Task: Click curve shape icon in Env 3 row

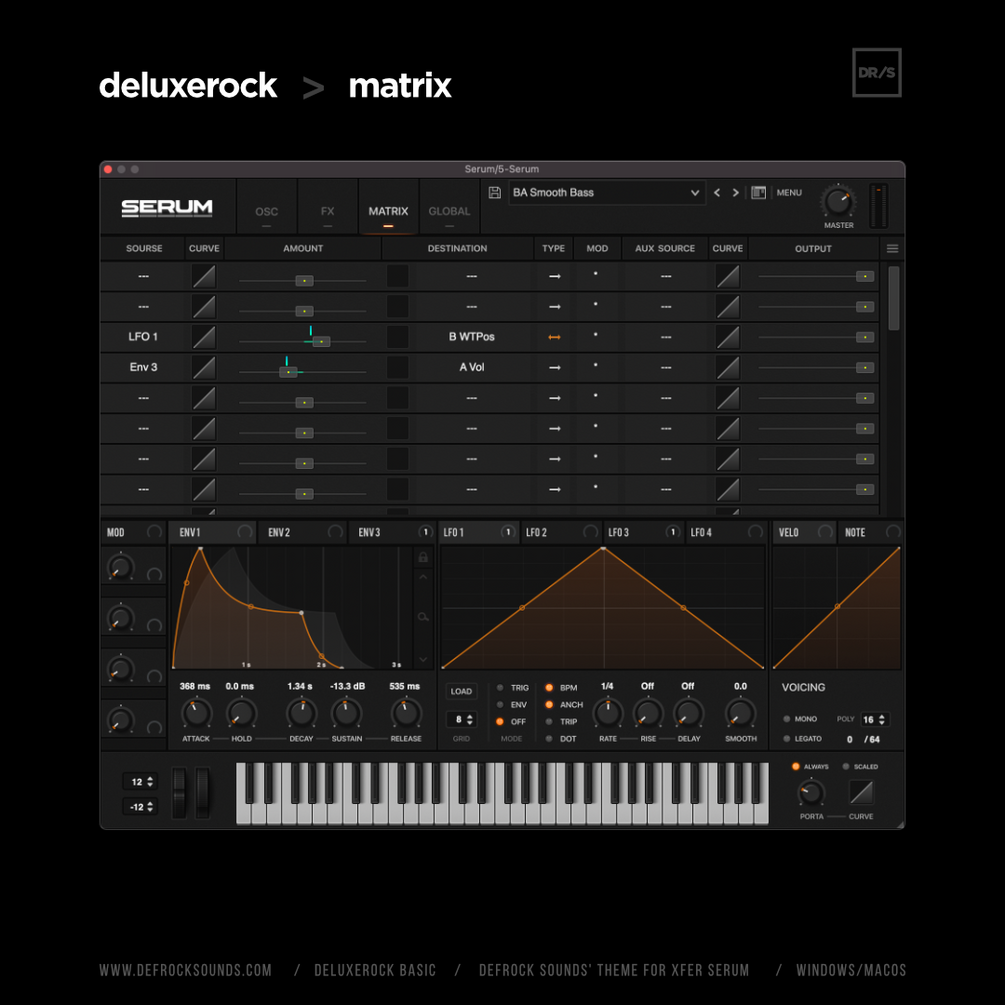Action: point(204,367)
